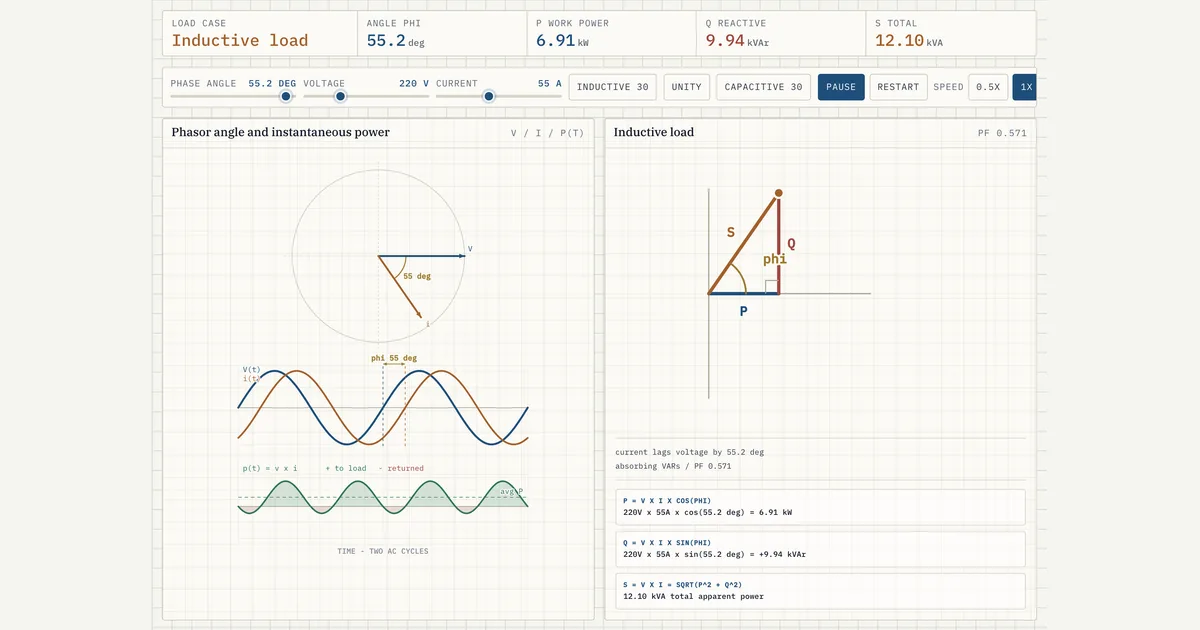Select the Unity preset button
1200x630 pixels.
[686, 87]
